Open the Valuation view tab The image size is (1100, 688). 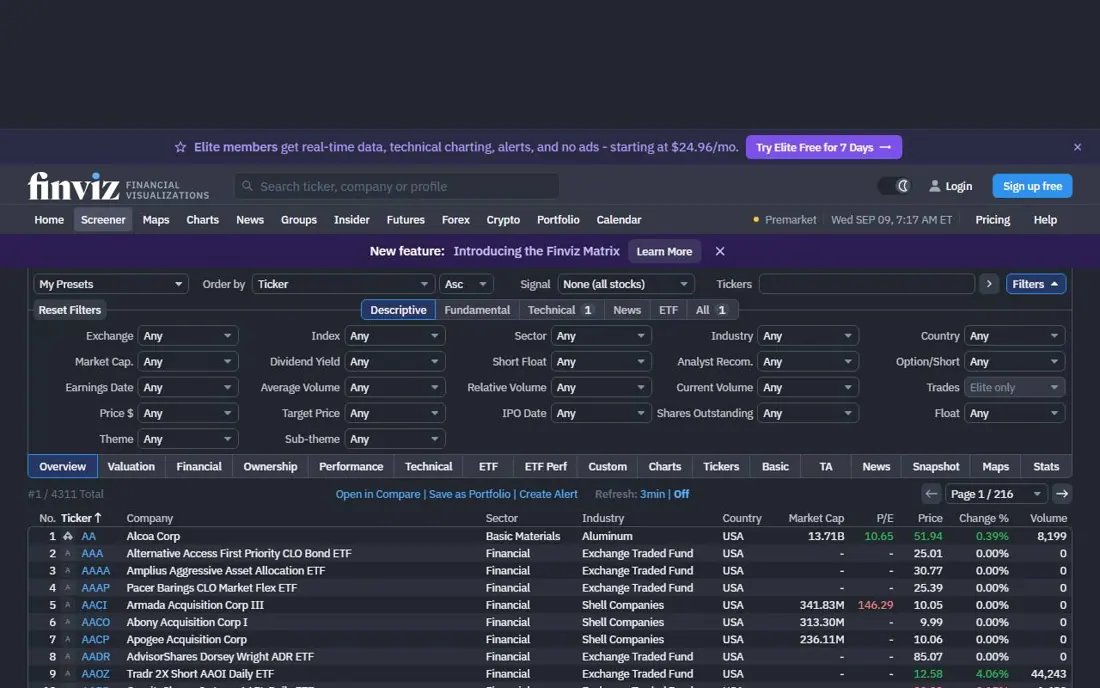tap(130, 466)
